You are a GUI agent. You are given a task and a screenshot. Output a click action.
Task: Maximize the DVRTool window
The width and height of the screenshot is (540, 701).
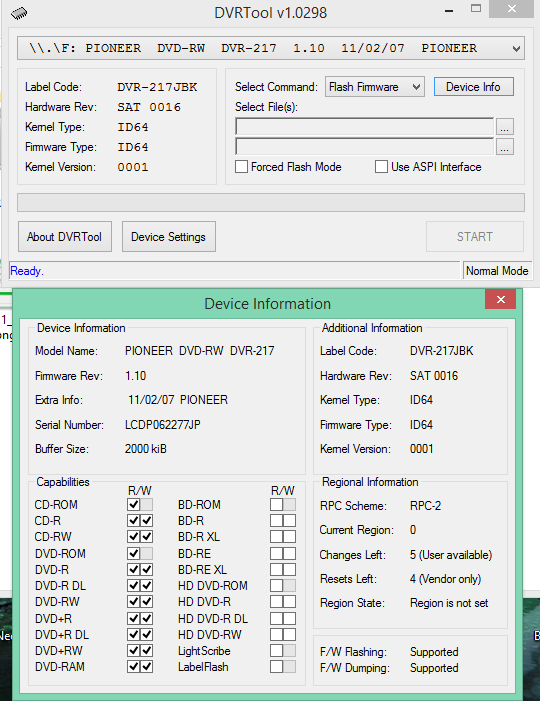[476, 9]
